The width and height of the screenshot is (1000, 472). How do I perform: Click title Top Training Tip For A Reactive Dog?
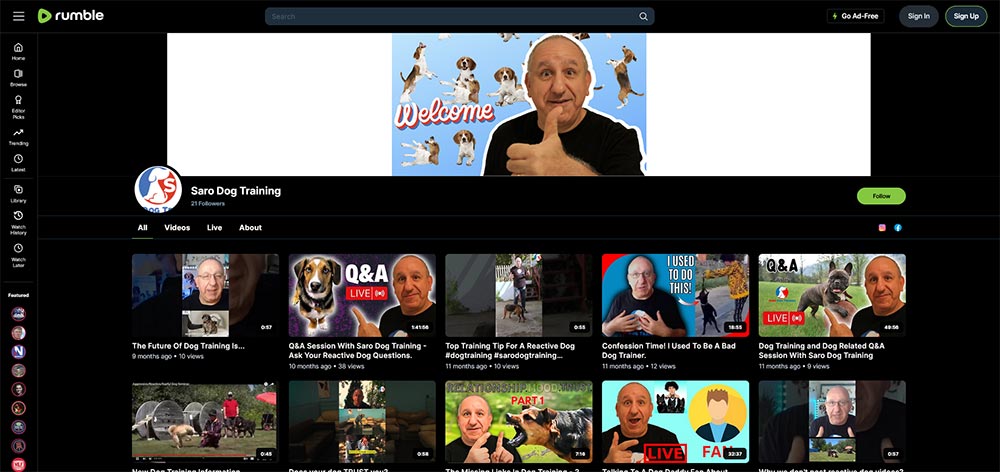(510, 350)
